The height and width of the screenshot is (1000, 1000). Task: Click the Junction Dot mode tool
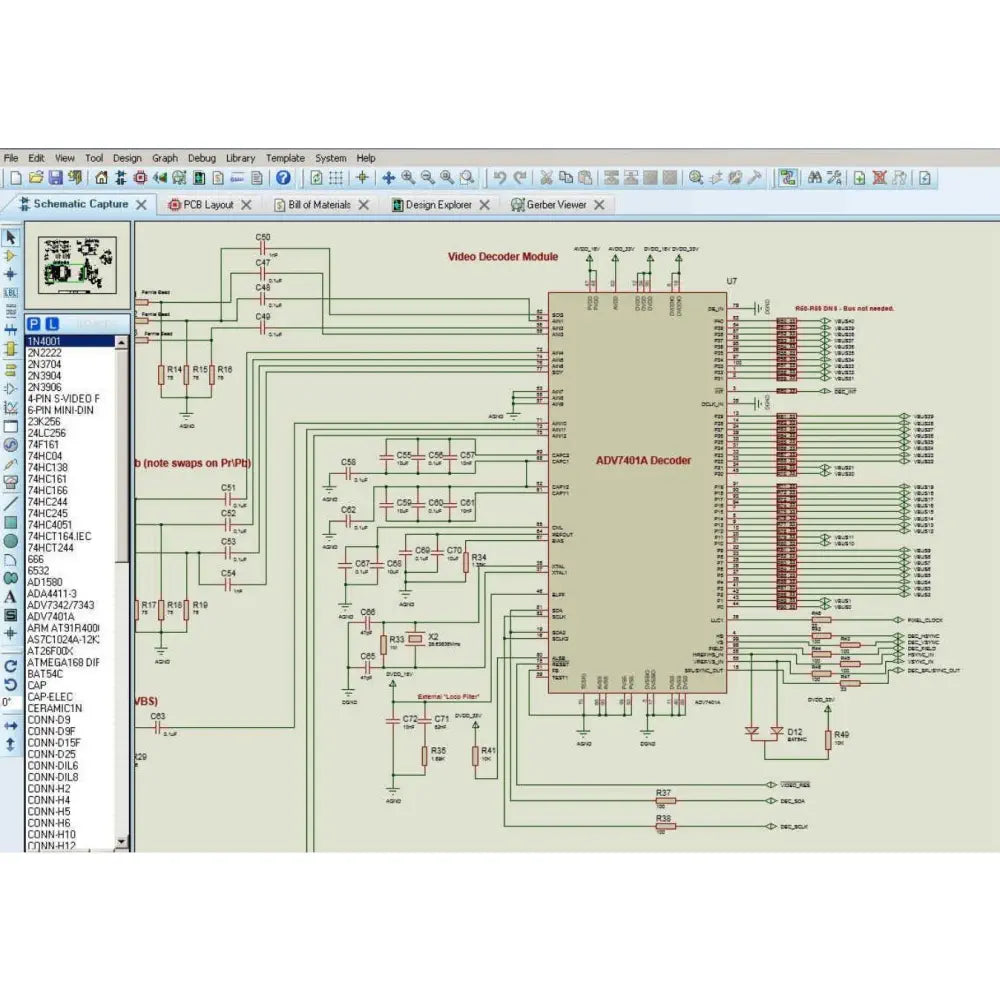tap(11, 273)
